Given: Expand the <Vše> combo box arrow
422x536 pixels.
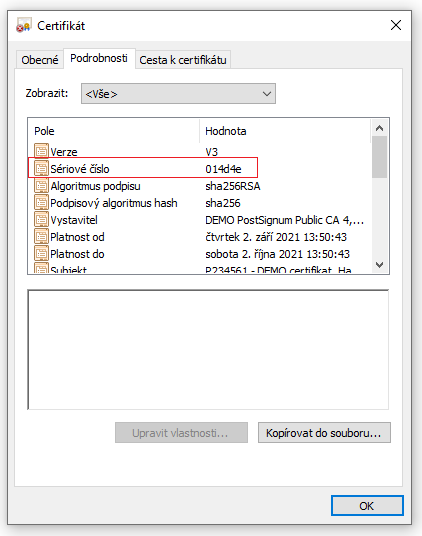Looking at the screenshot, I should pyautogui.click(x=267, y=94).
